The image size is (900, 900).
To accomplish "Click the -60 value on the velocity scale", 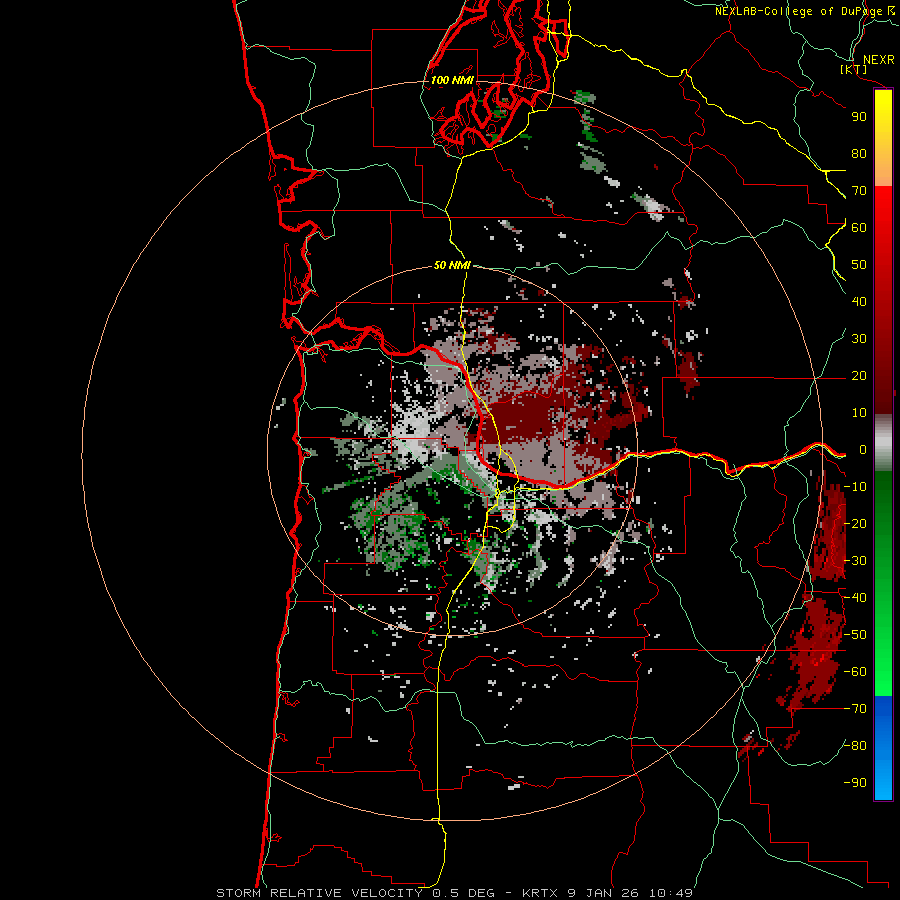I will 855,672.
